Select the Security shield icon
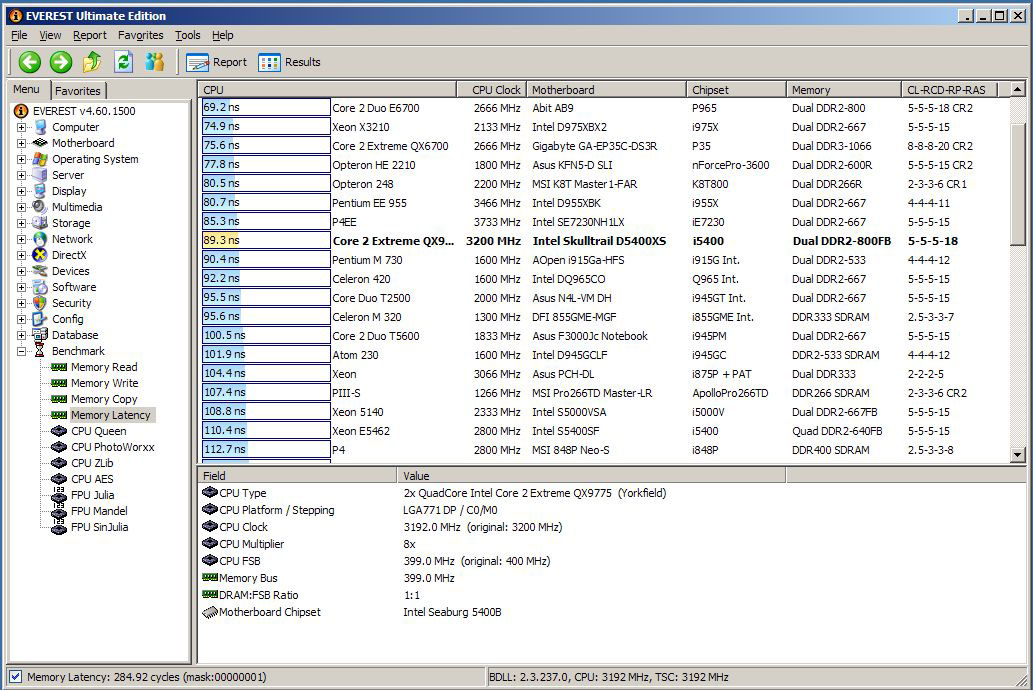This screenshot has height=690, width=1033. (40, 303)
